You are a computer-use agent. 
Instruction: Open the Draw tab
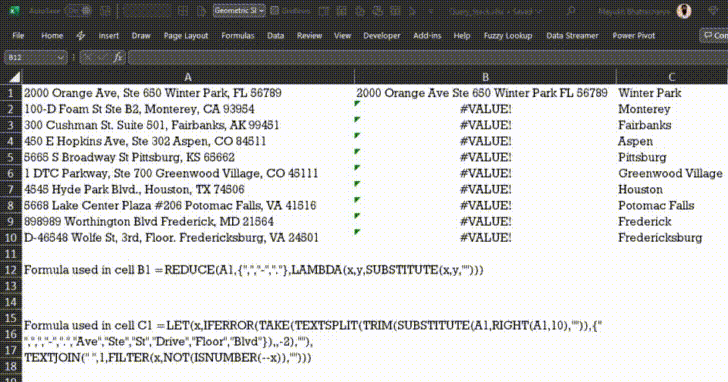point(141,36)
